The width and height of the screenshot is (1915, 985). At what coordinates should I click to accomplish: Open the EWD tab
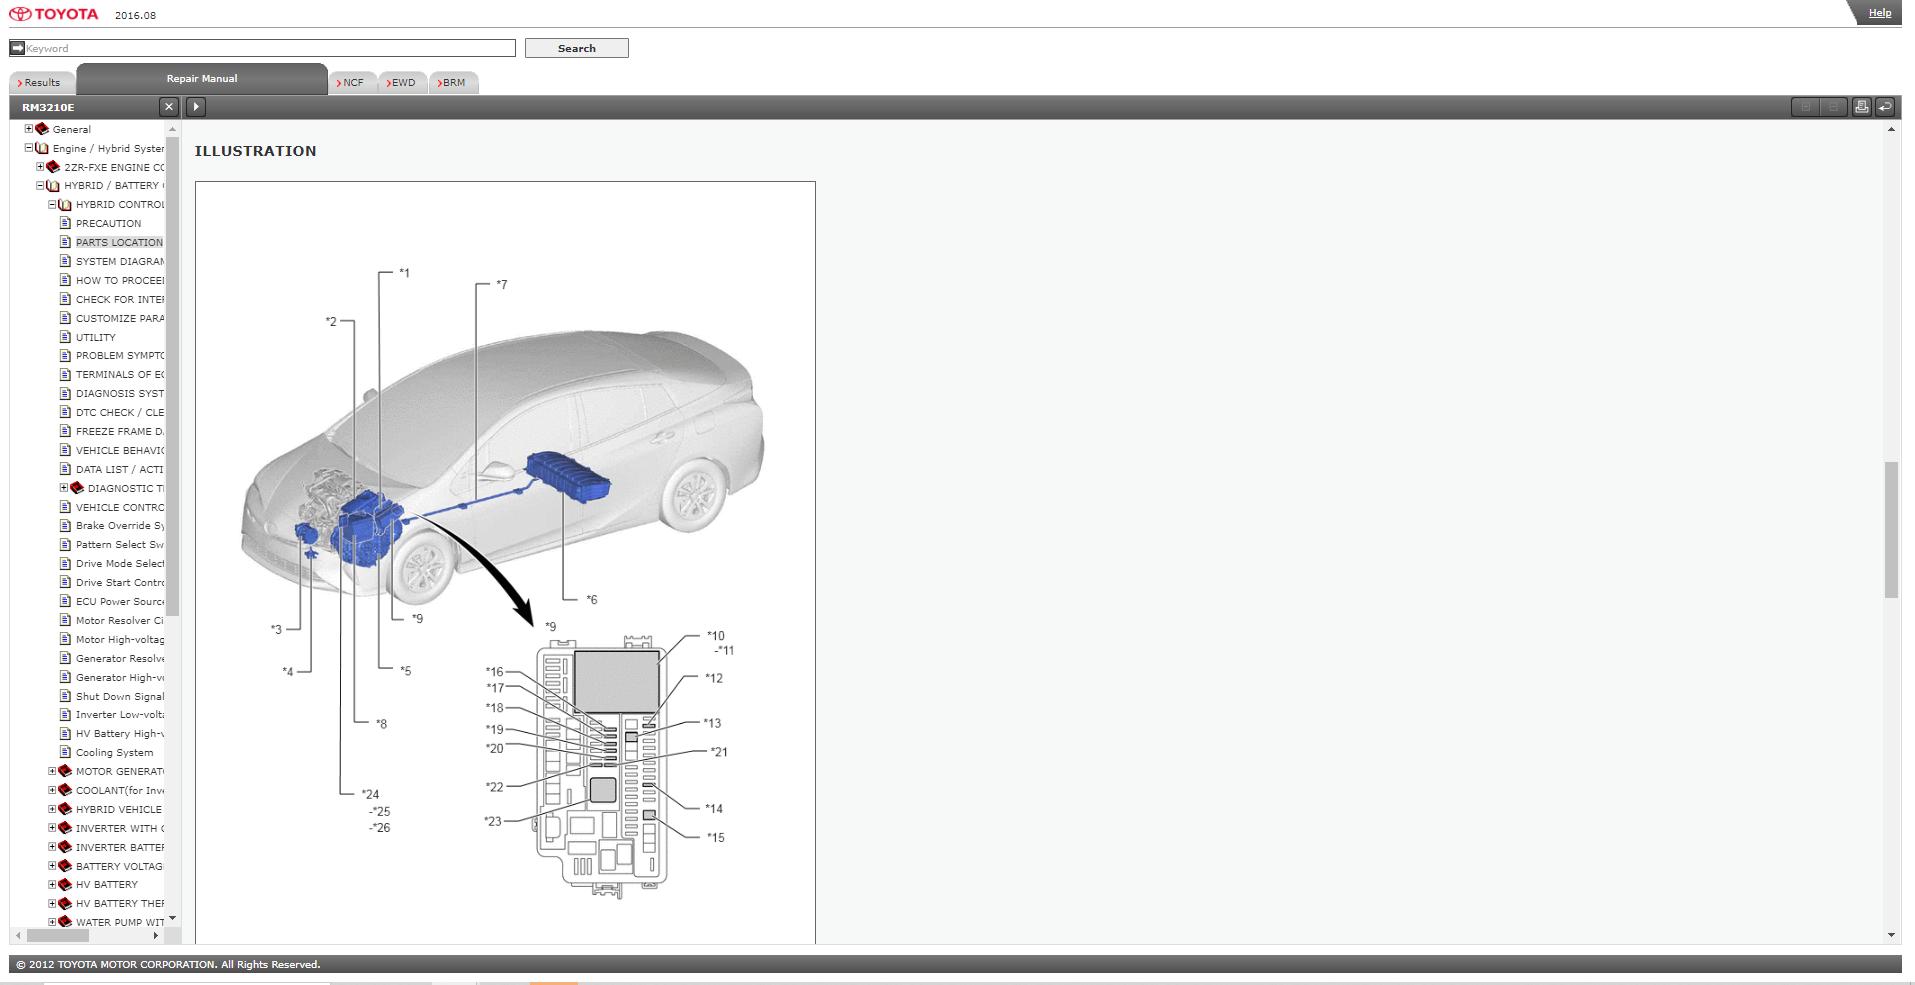(x=402, y=83)
